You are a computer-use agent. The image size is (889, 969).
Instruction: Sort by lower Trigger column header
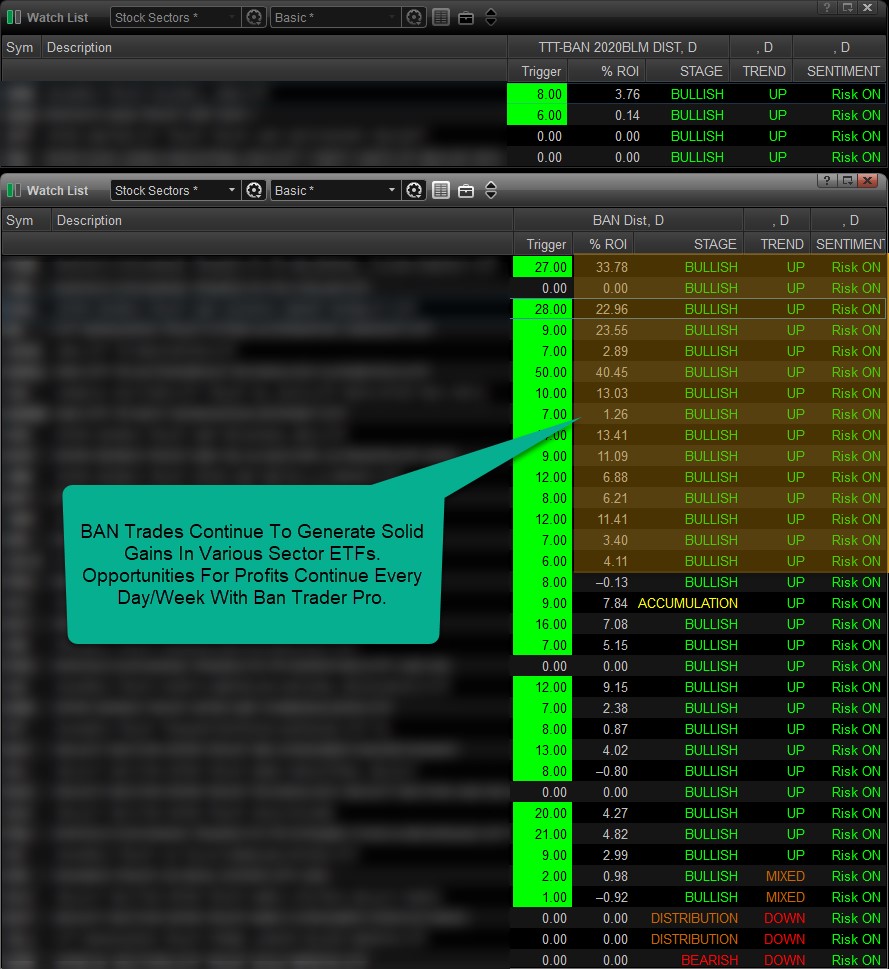coord(544,244)
